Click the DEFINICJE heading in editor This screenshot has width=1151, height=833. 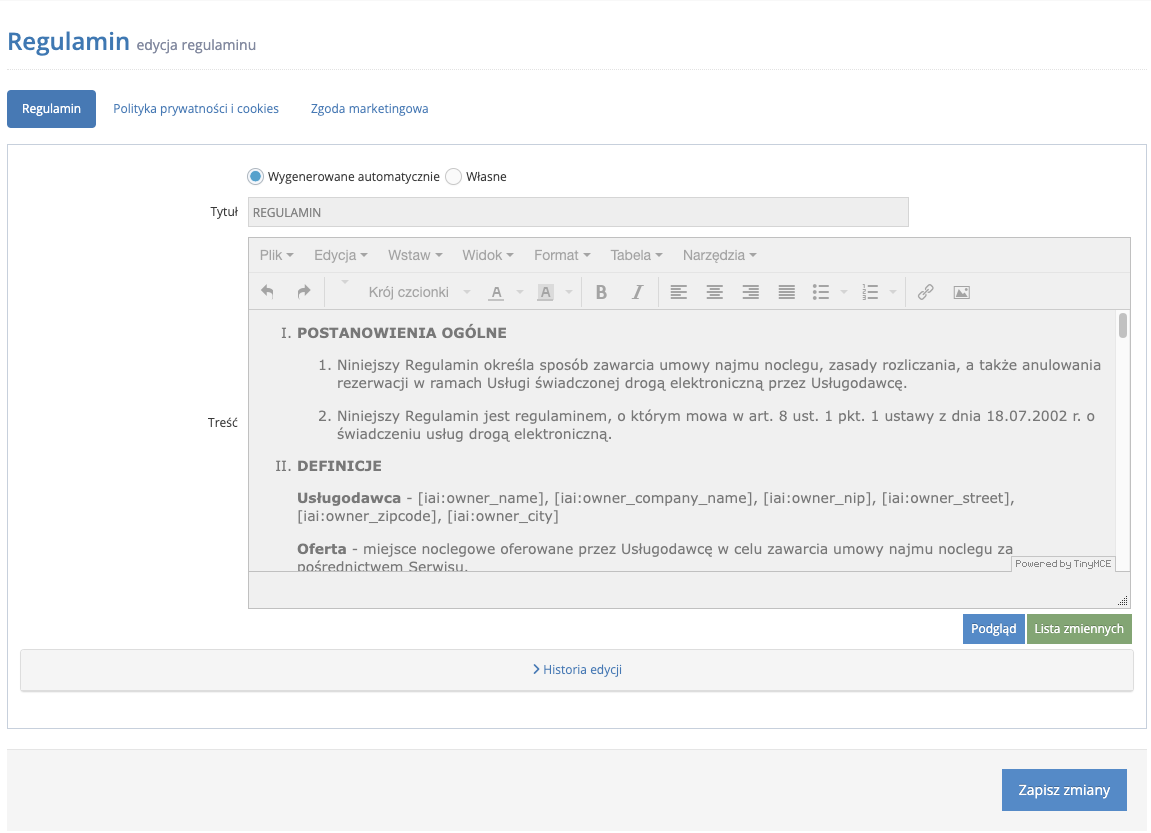point(339,466)
